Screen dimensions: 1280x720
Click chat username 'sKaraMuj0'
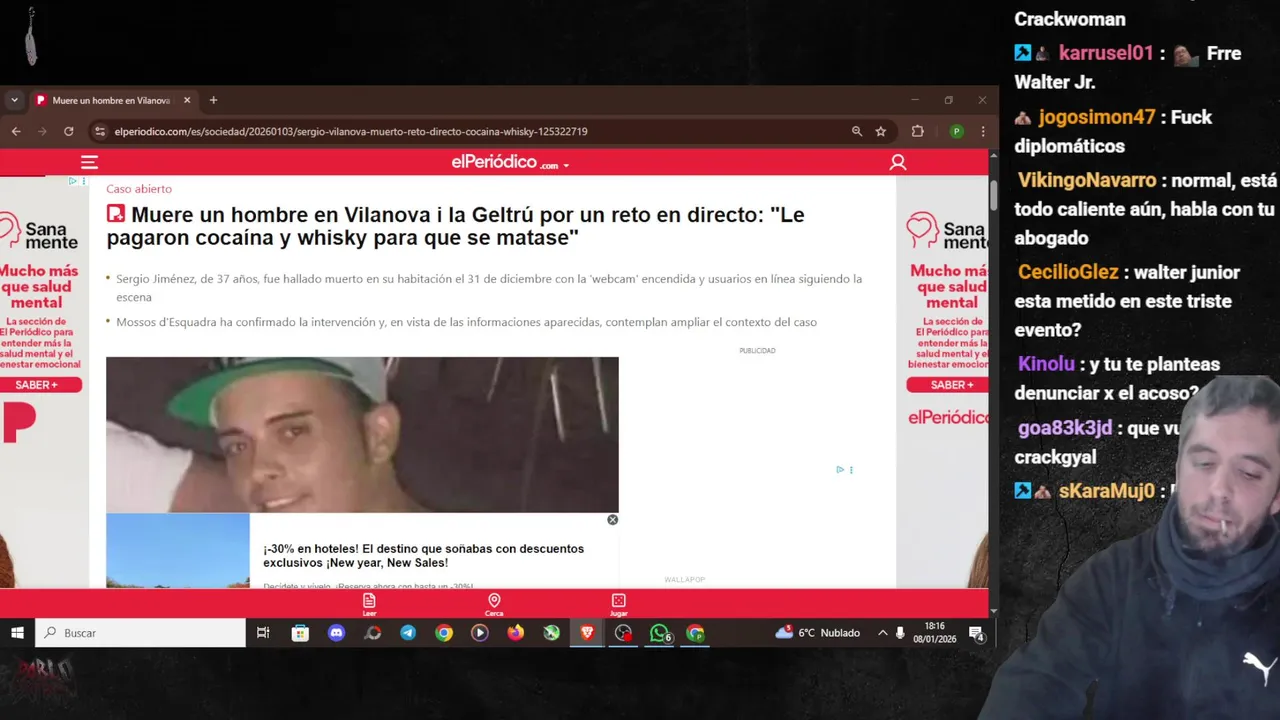[1107, 491]
